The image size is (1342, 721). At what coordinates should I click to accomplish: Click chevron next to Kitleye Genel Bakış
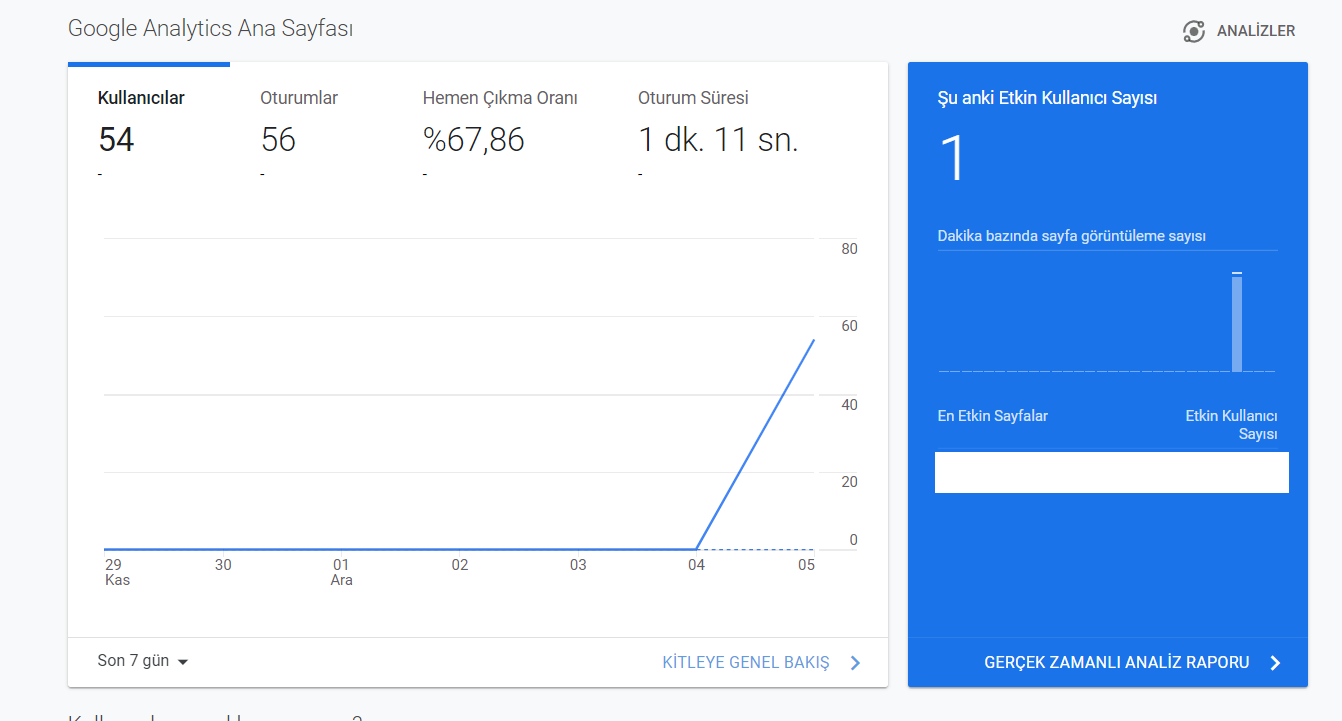click(x=855, y=663)
